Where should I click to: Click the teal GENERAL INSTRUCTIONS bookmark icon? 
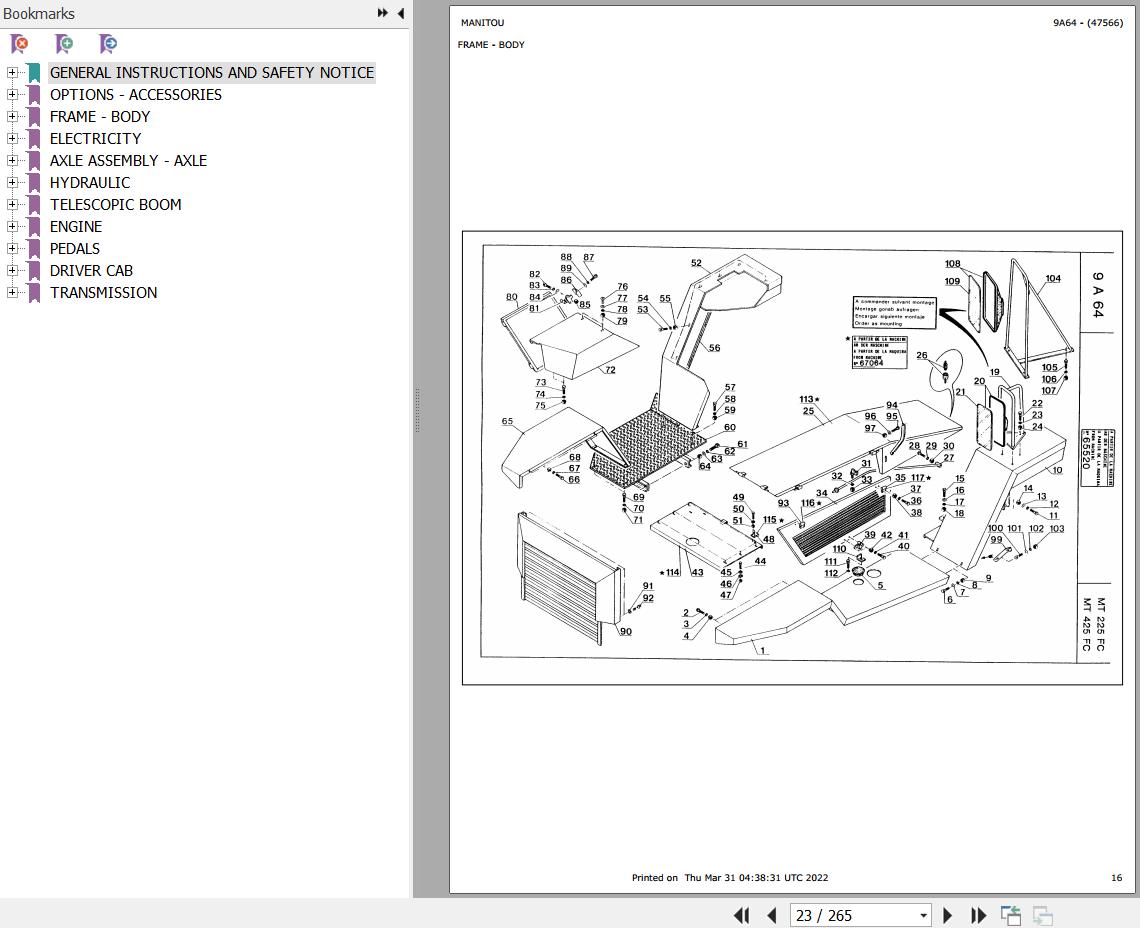coord(33,73)
